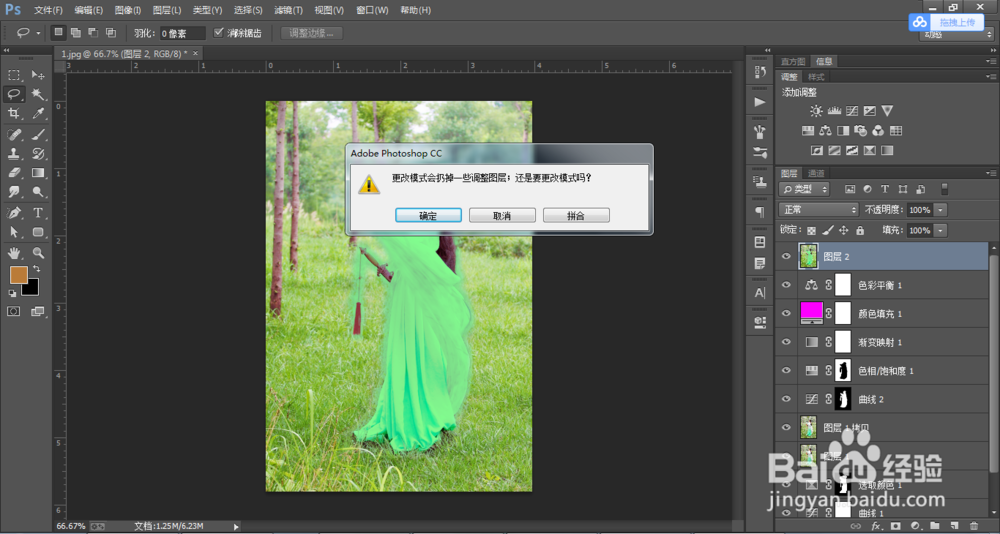The image size is (1000, 534).
Task: Click the foreground color swatch
Action: pos(18,275)
